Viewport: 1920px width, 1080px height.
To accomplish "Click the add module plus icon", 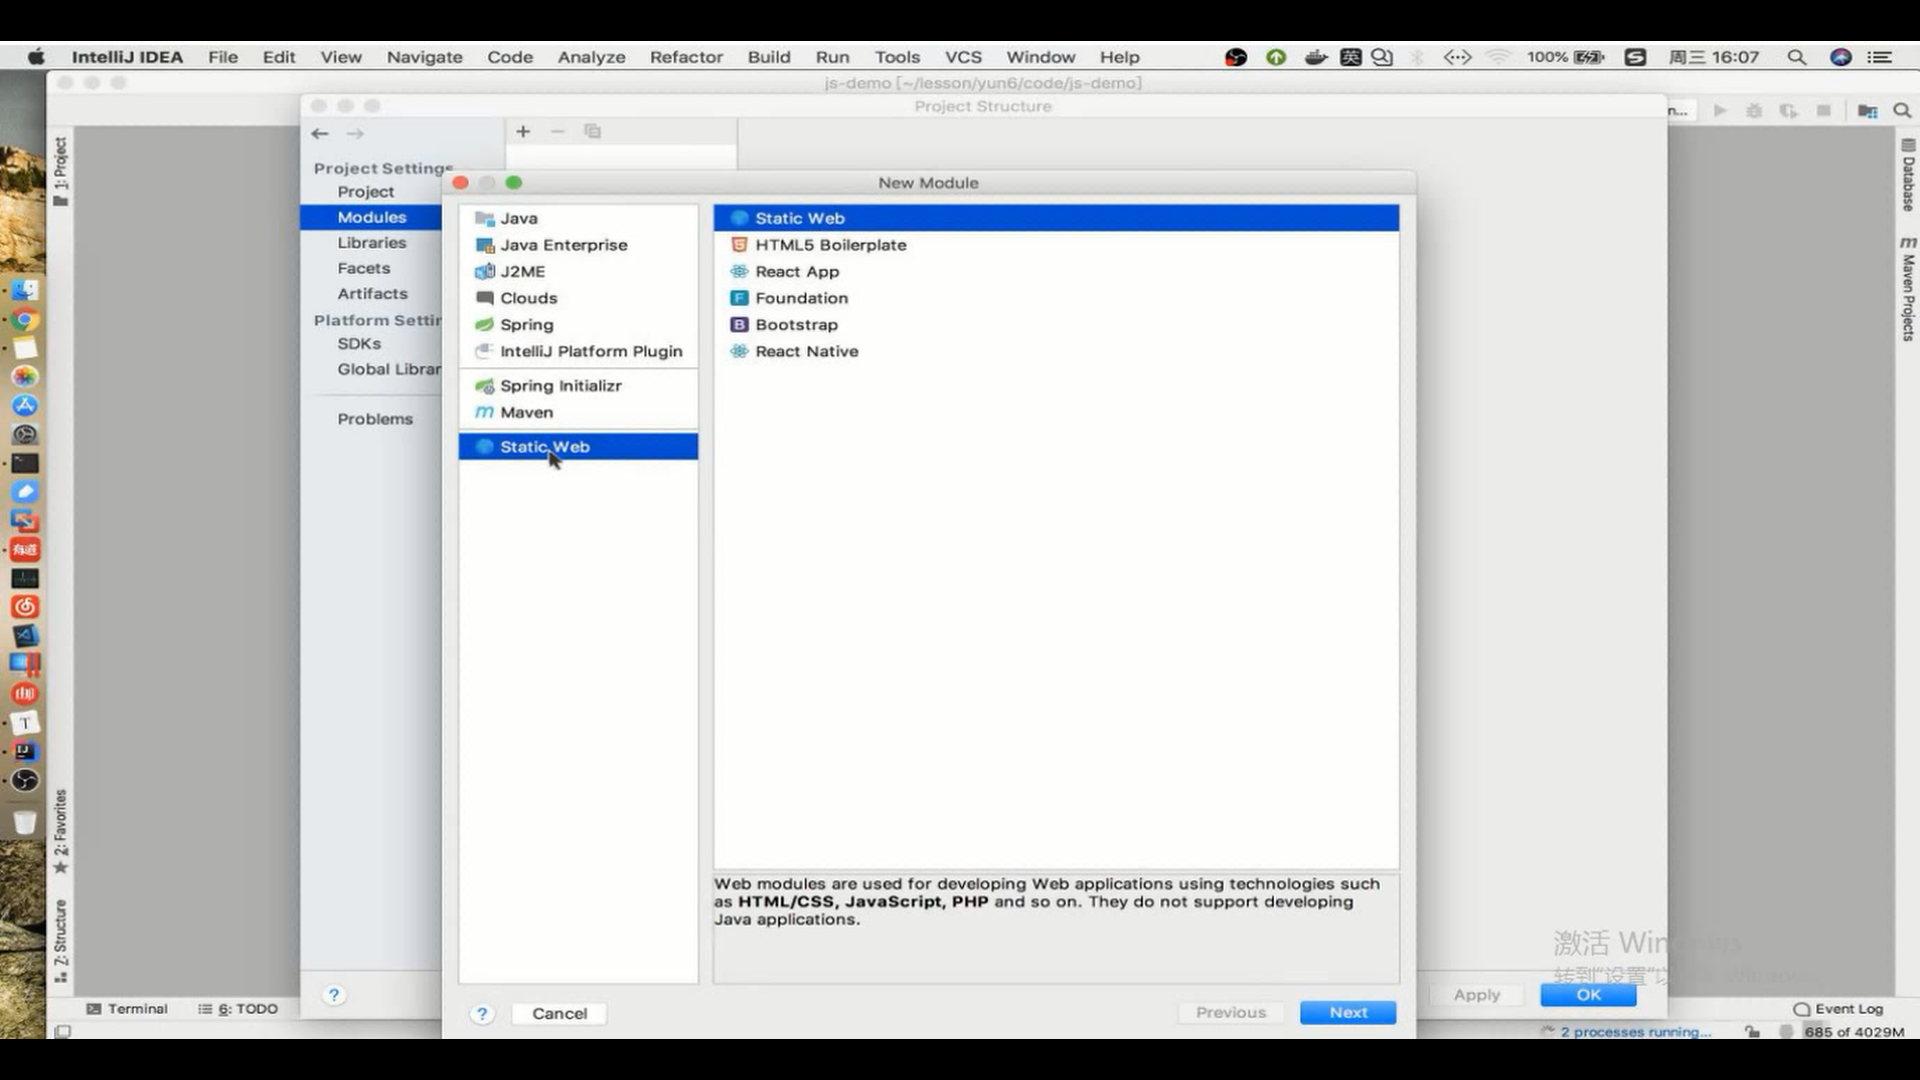I will tap(523, 131).
